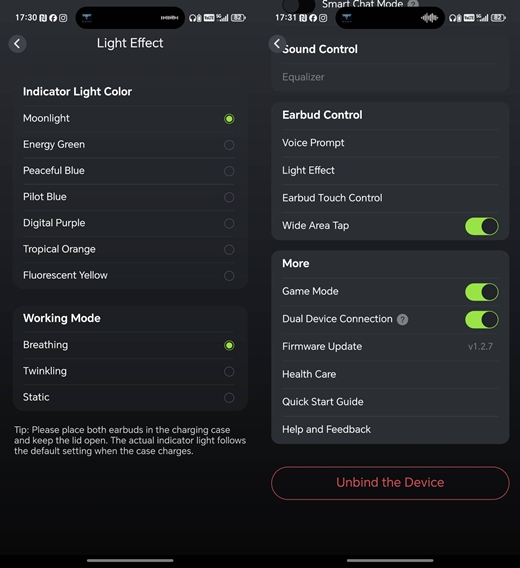
Task: Tap audio waveform icon in right notch pill
Action: [x=429, y=17]
